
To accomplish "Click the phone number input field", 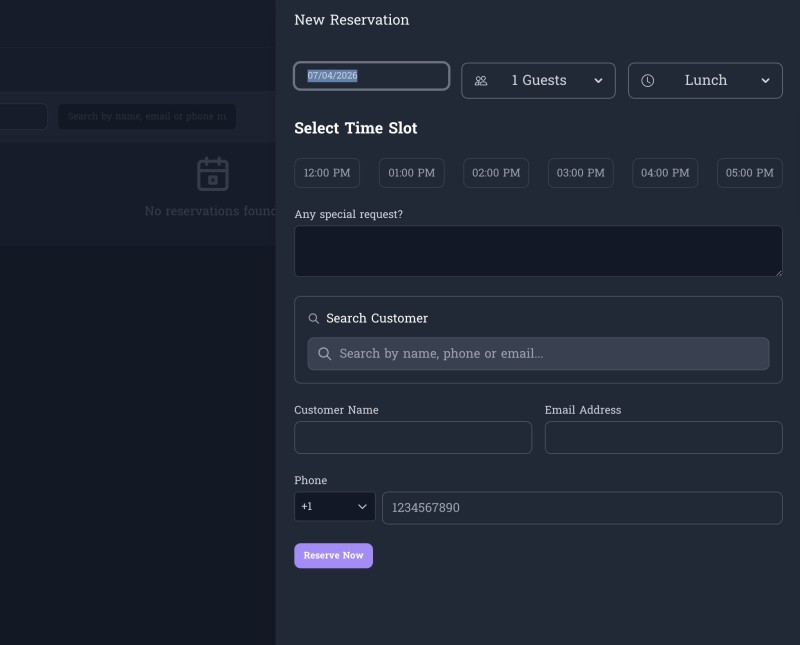I will pyautogui.click(x=582, y=508).
